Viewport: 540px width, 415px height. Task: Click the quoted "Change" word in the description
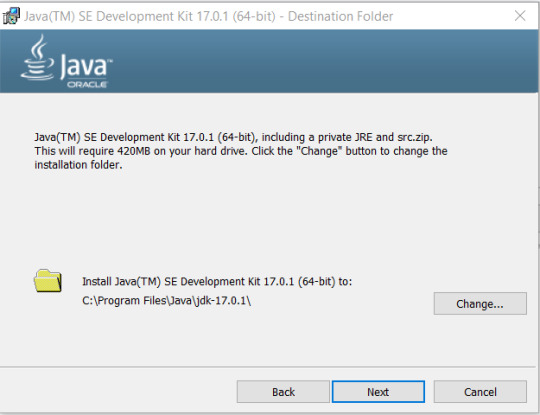tap(319, 151)
